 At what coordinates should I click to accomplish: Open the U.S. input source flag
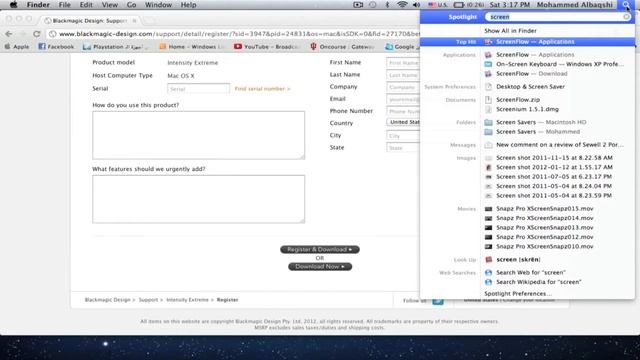[x=432, y=5]
